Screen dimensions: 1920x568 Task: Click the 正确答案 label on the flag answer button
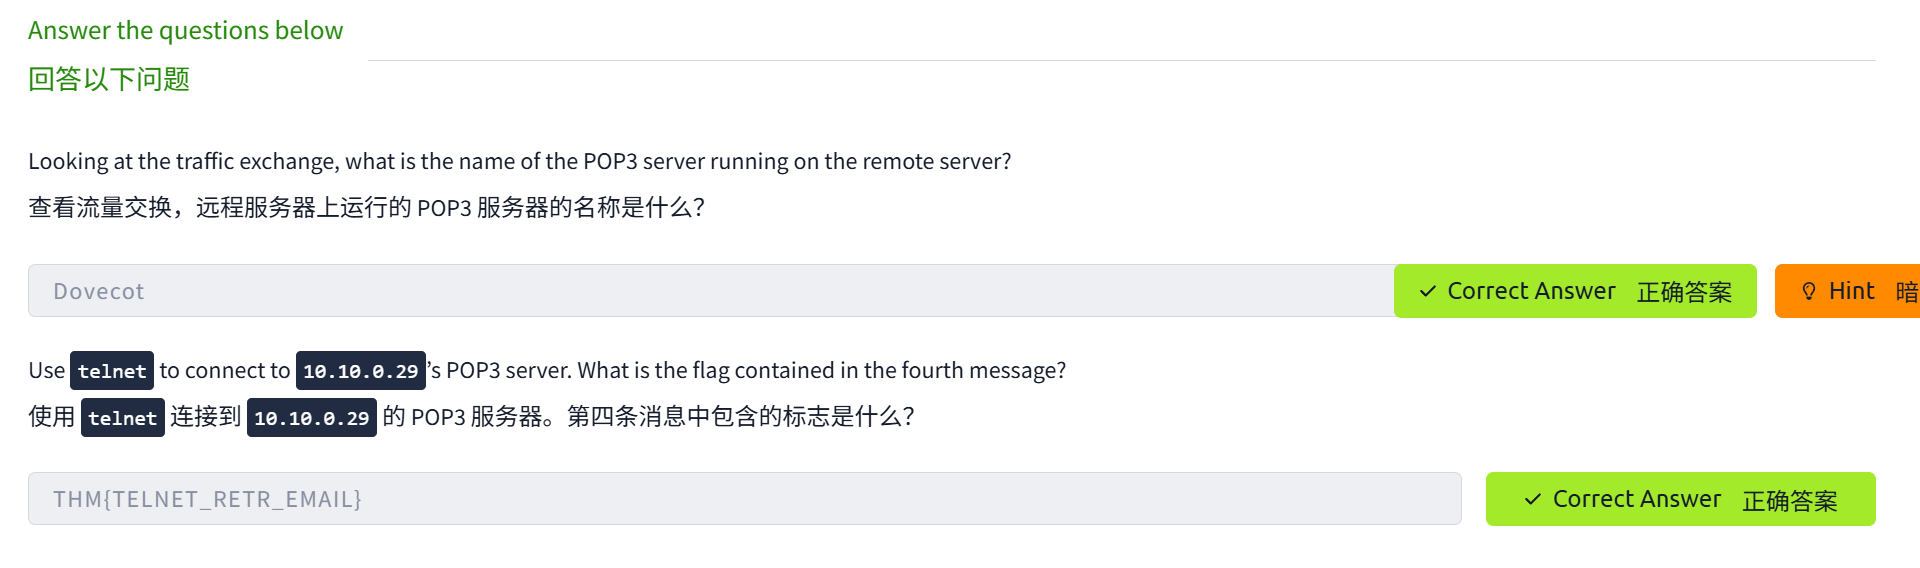[x=1790, y=500]
